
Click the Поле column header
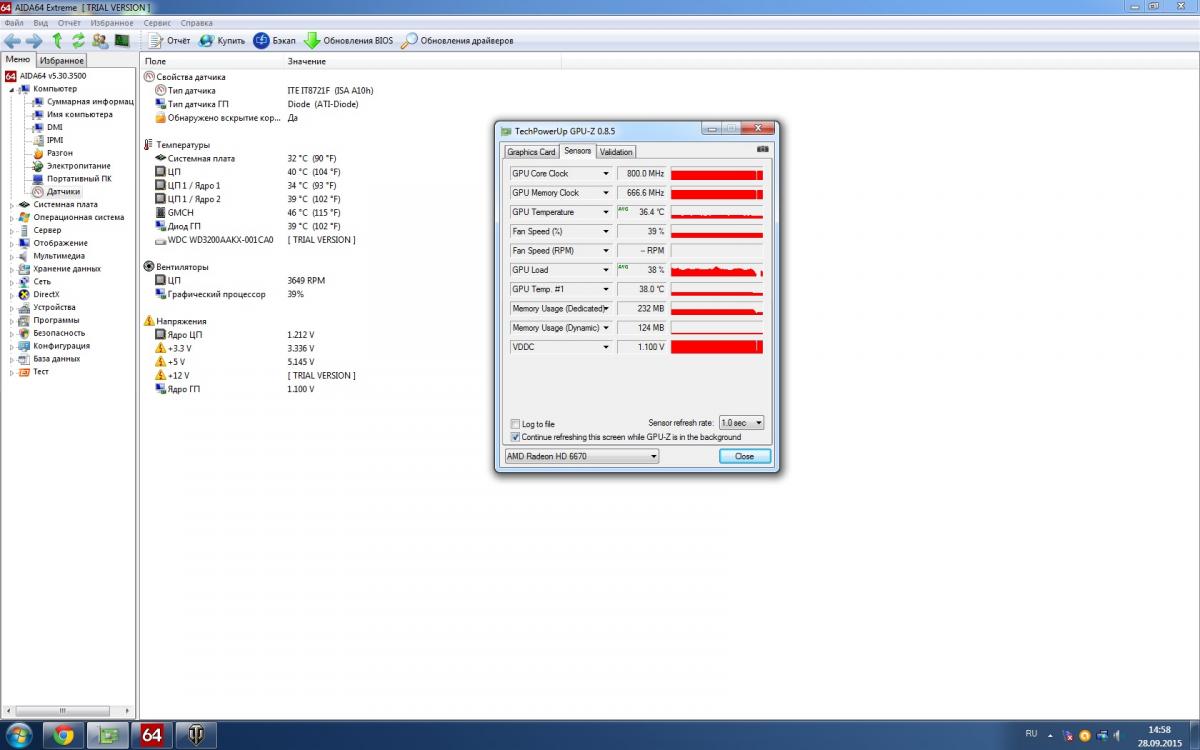[212, 62]
